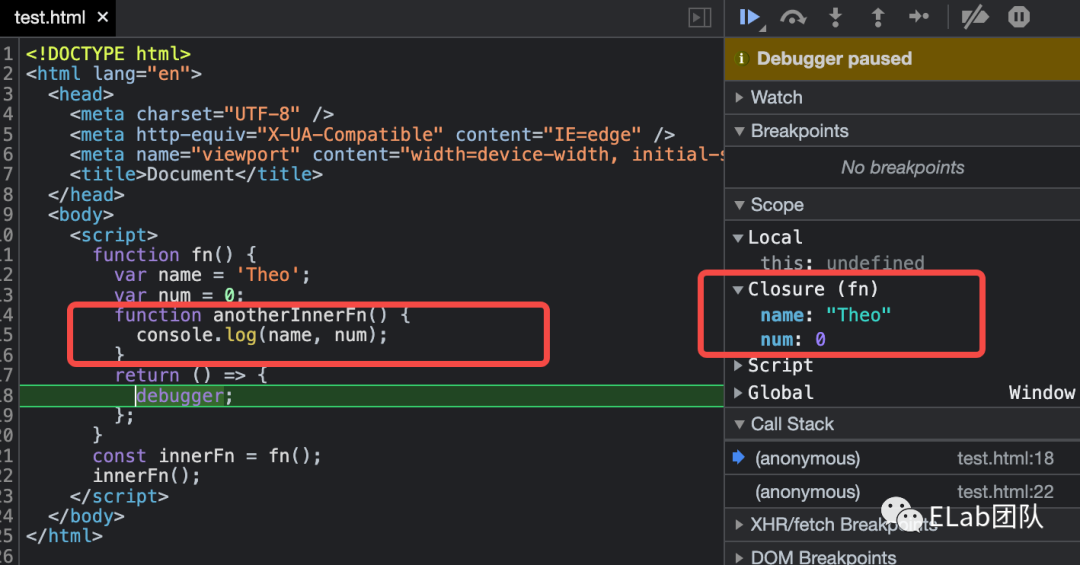Click the <title>Document</title> line
Viewport: 1080px width, 565px height.
tap(196, 174)
